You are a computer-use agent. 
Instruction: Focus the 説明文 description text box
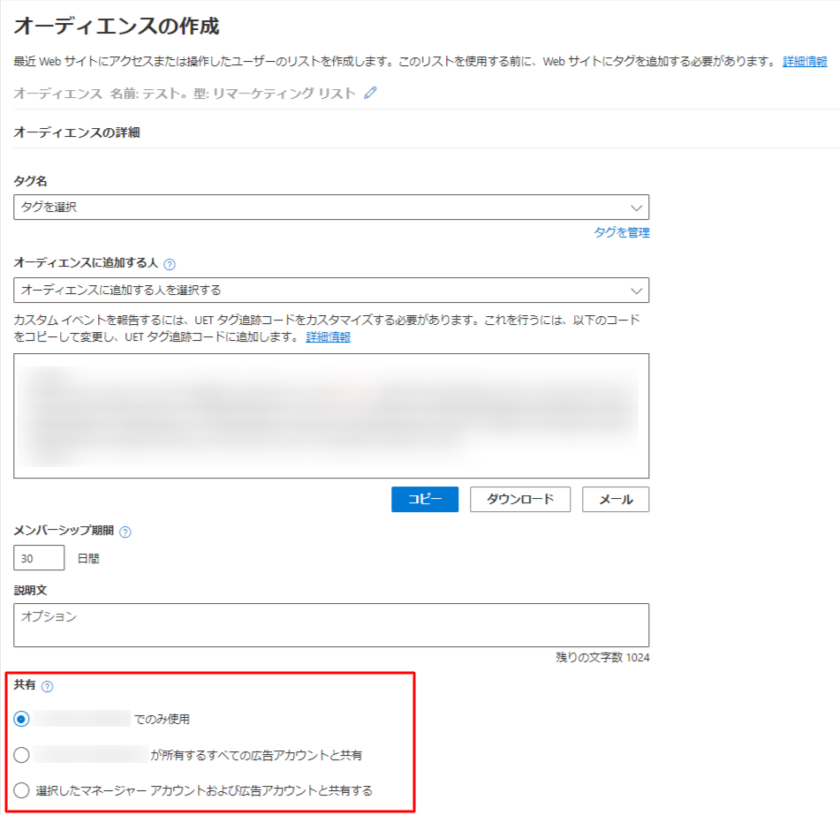(x=331, y=625)
